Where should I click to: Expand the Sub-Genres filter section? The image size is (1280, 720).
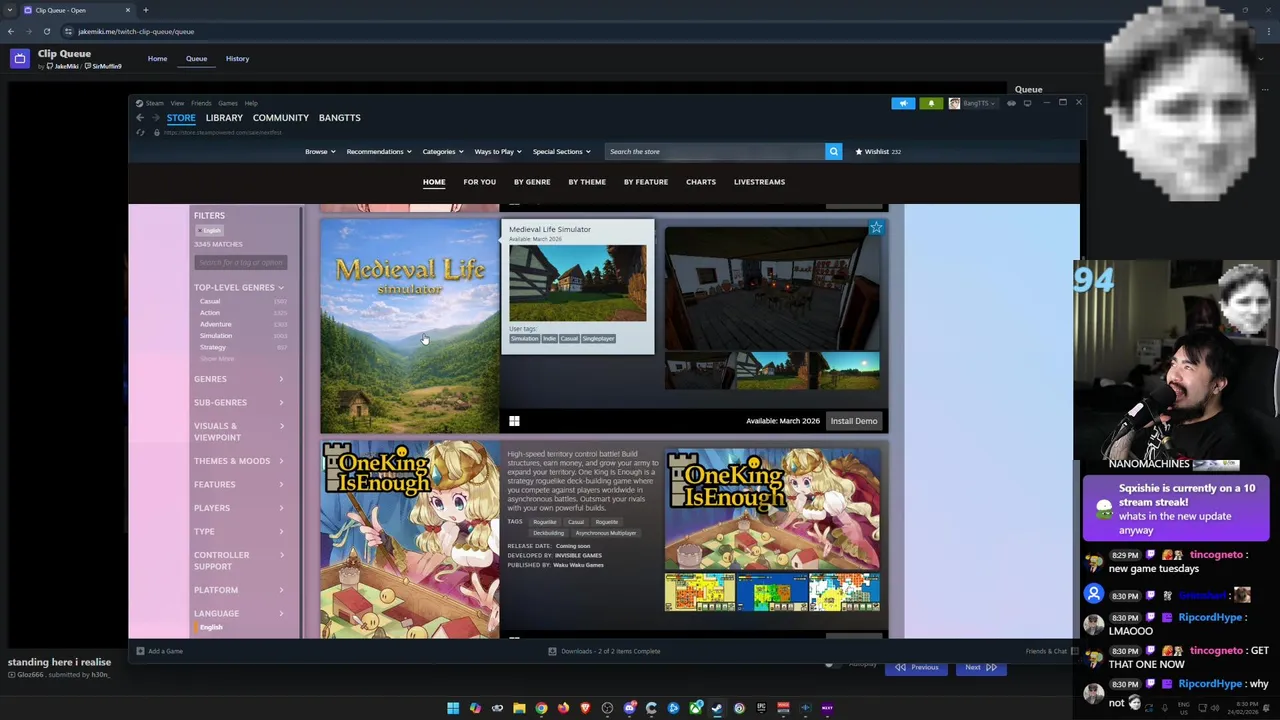pos(238,403)
